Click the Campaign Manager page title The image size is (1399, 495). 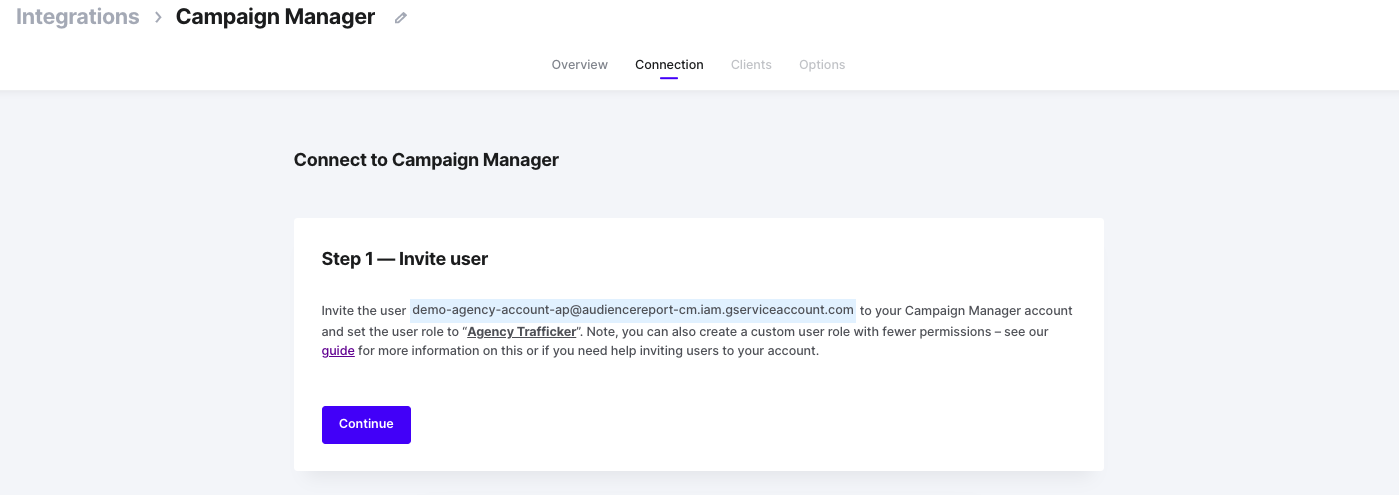pyautogui.click(x=276, y=17)
